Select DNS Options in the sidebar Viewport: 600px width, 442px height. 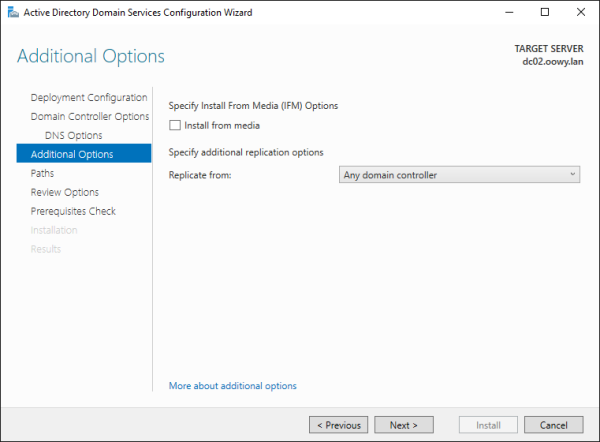(73, 135)
